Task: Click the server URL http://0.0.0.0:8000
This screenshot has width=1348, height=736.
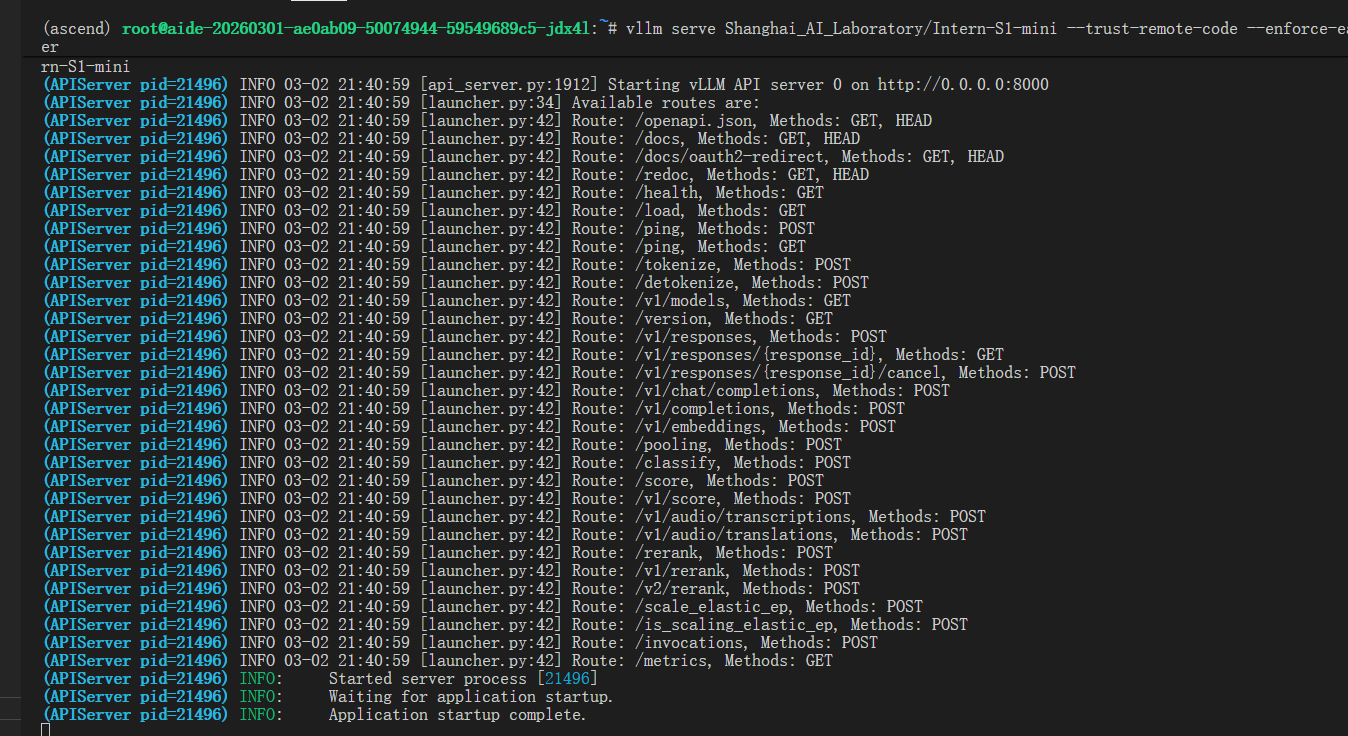Action: click(x=965, y=84)
